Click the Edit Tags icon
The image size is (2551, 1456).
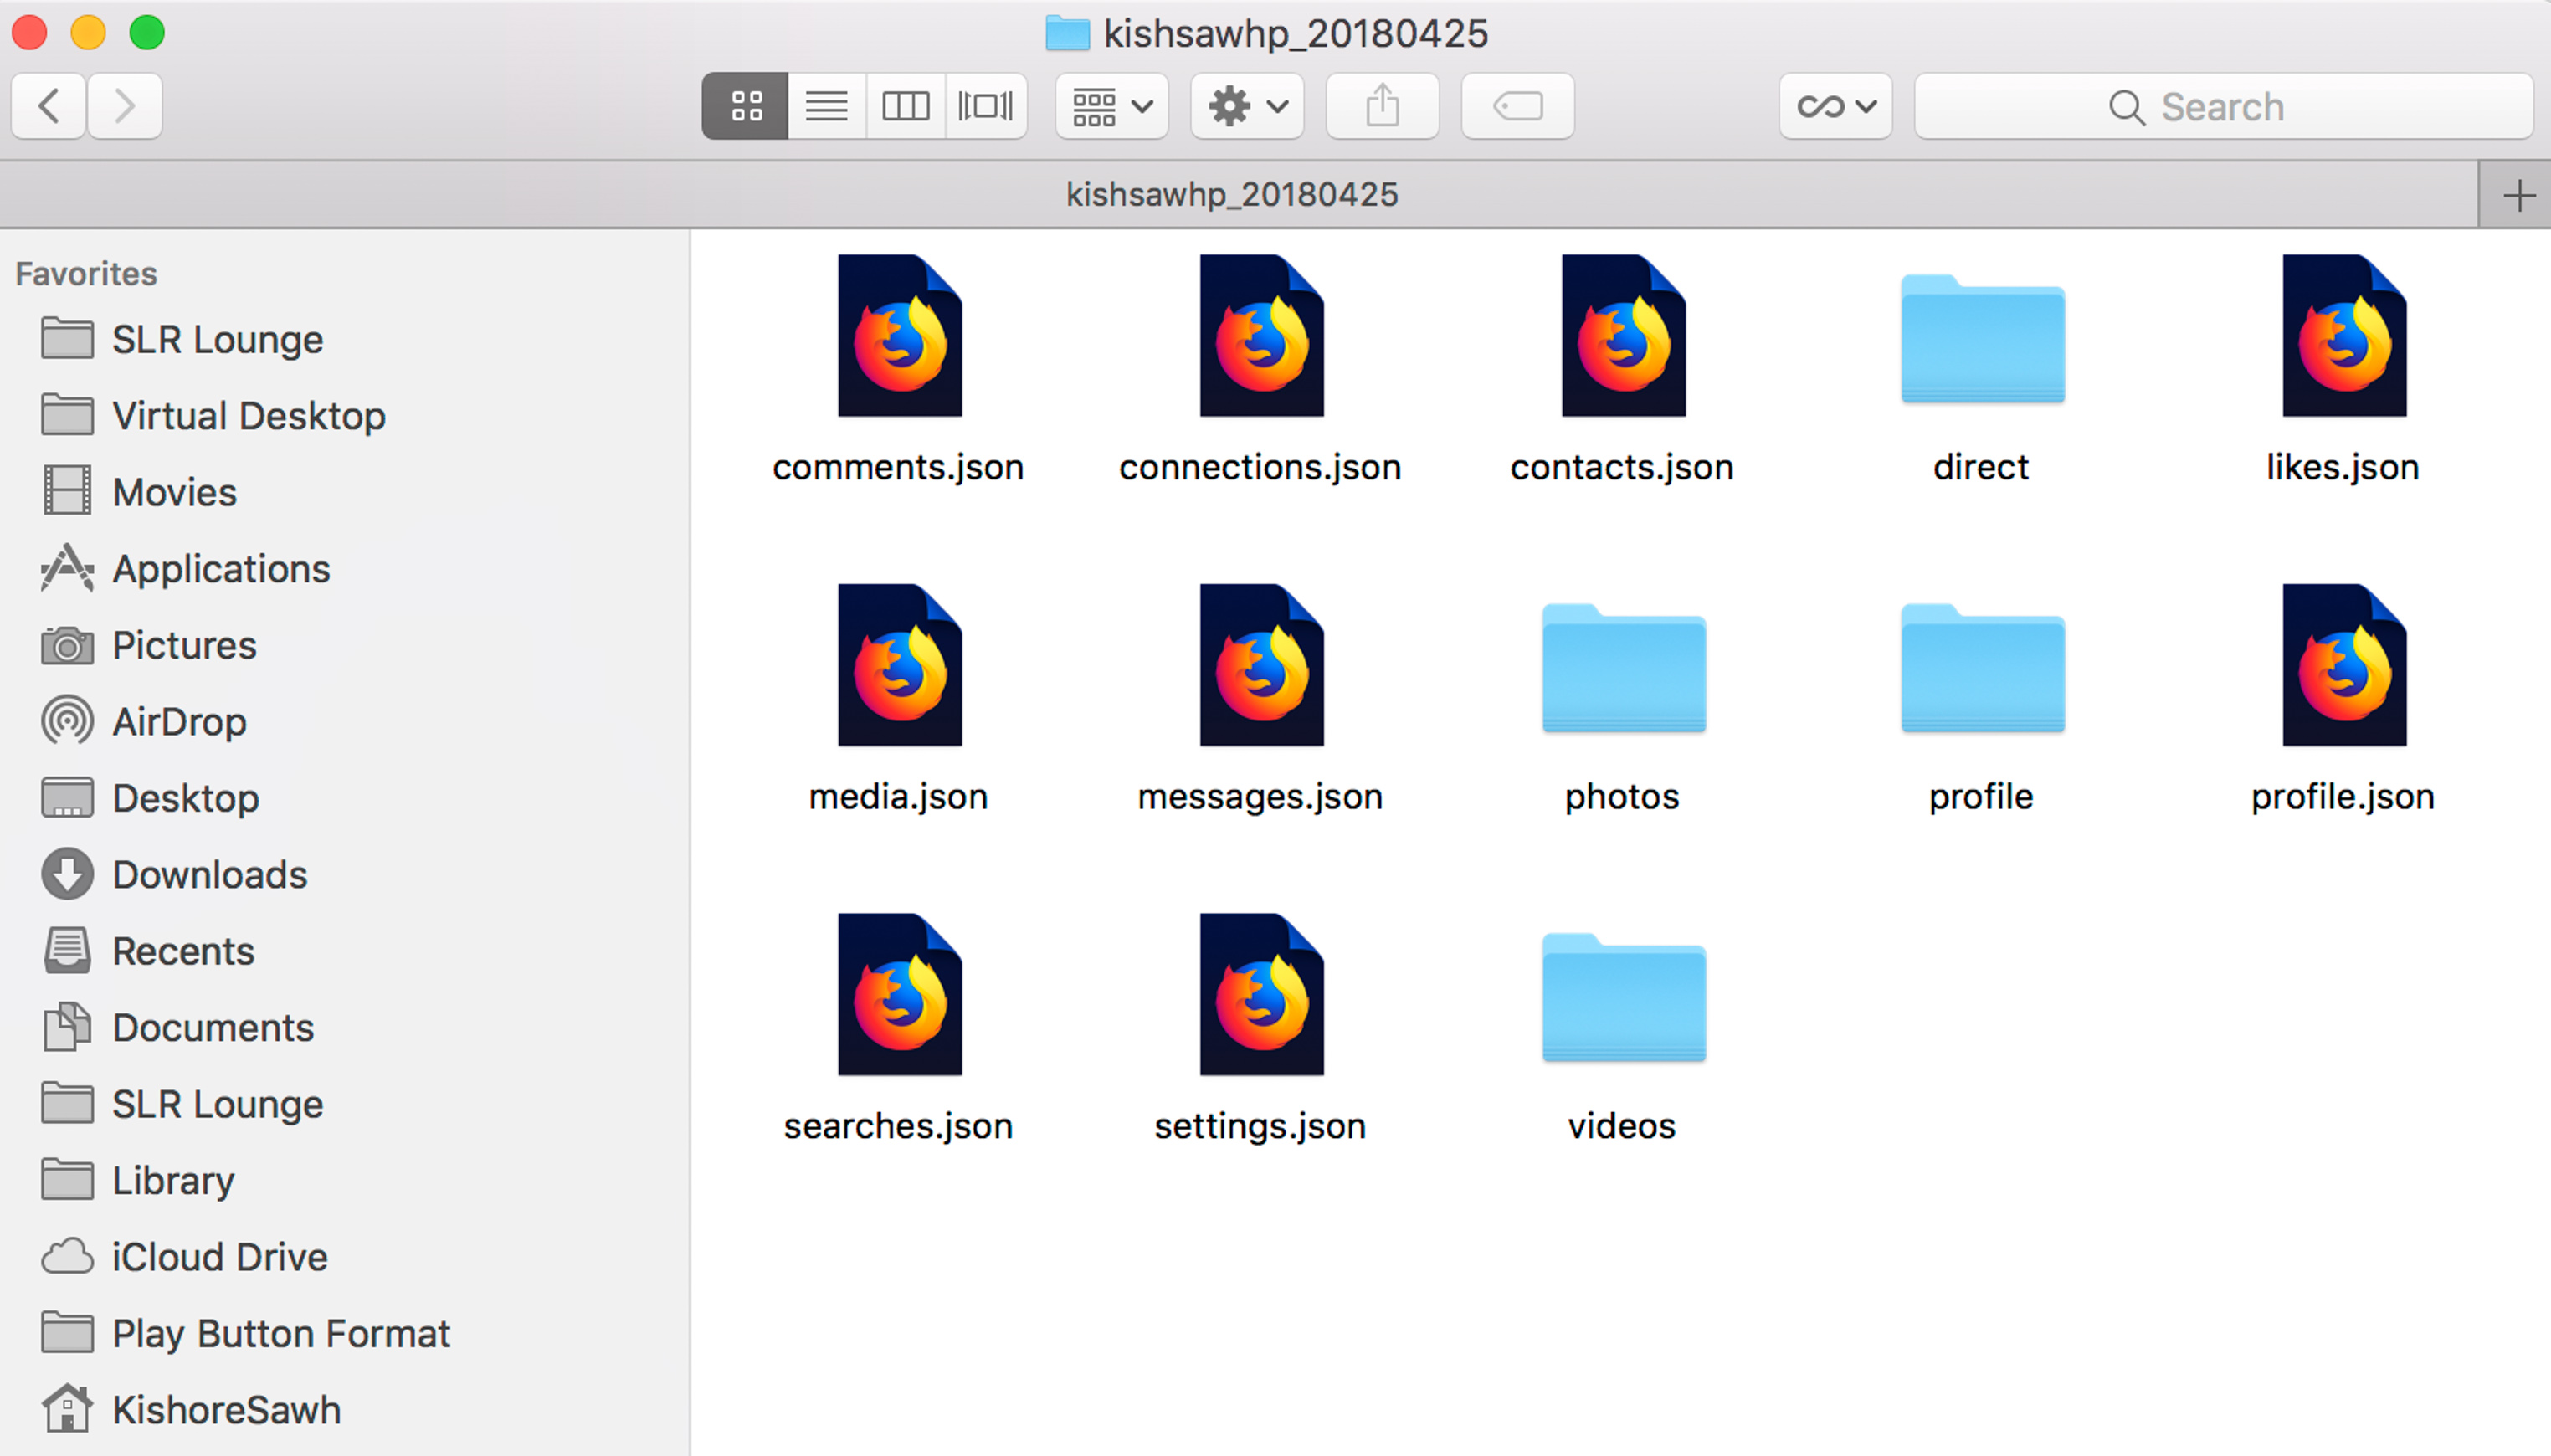tap(1517, 106)
